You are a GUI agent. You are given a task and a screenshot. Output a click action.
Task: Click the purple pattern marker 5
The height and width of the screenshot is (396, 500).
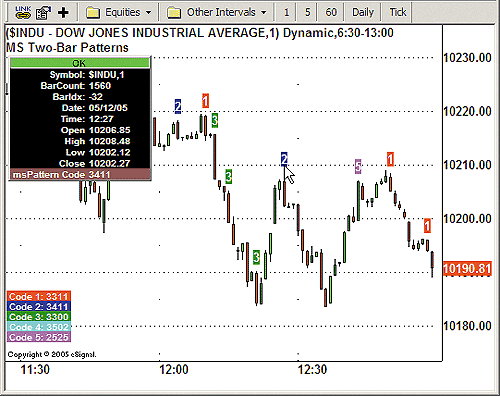(358, 166)
